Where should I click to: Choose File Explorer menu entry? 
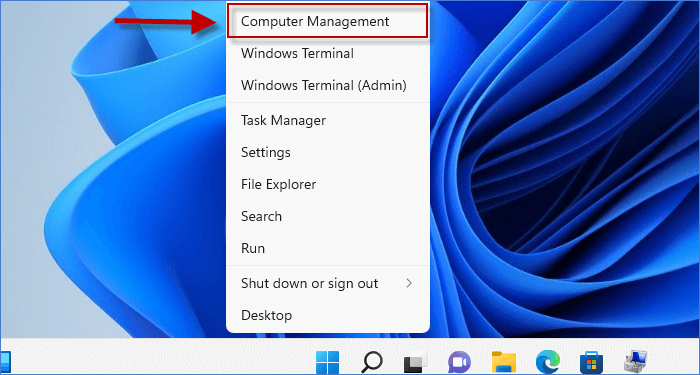point(328,184)
